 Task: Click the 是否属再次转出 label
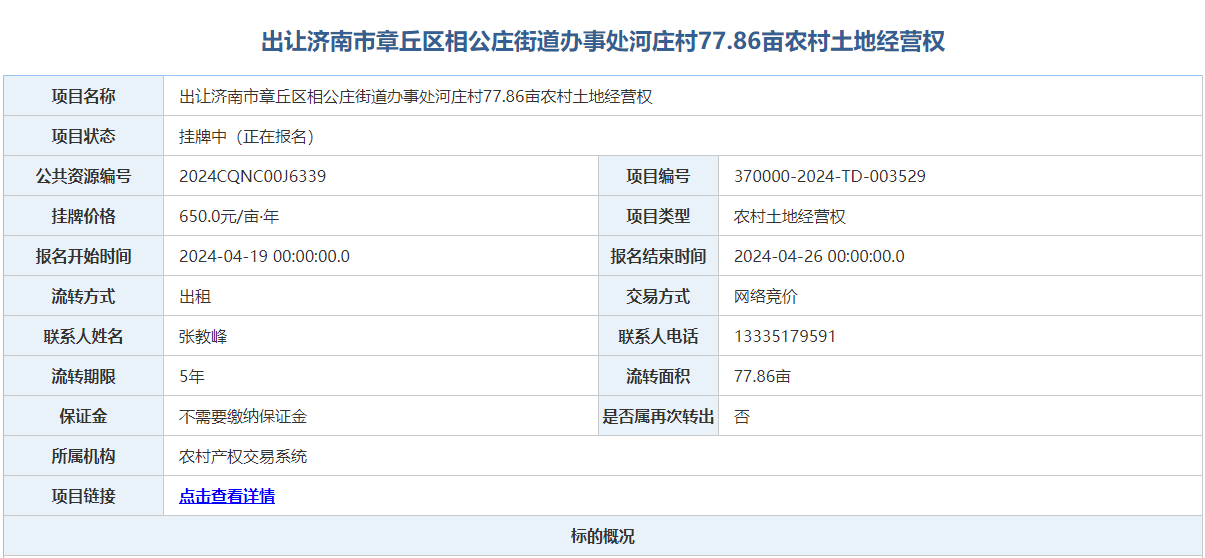658,416
